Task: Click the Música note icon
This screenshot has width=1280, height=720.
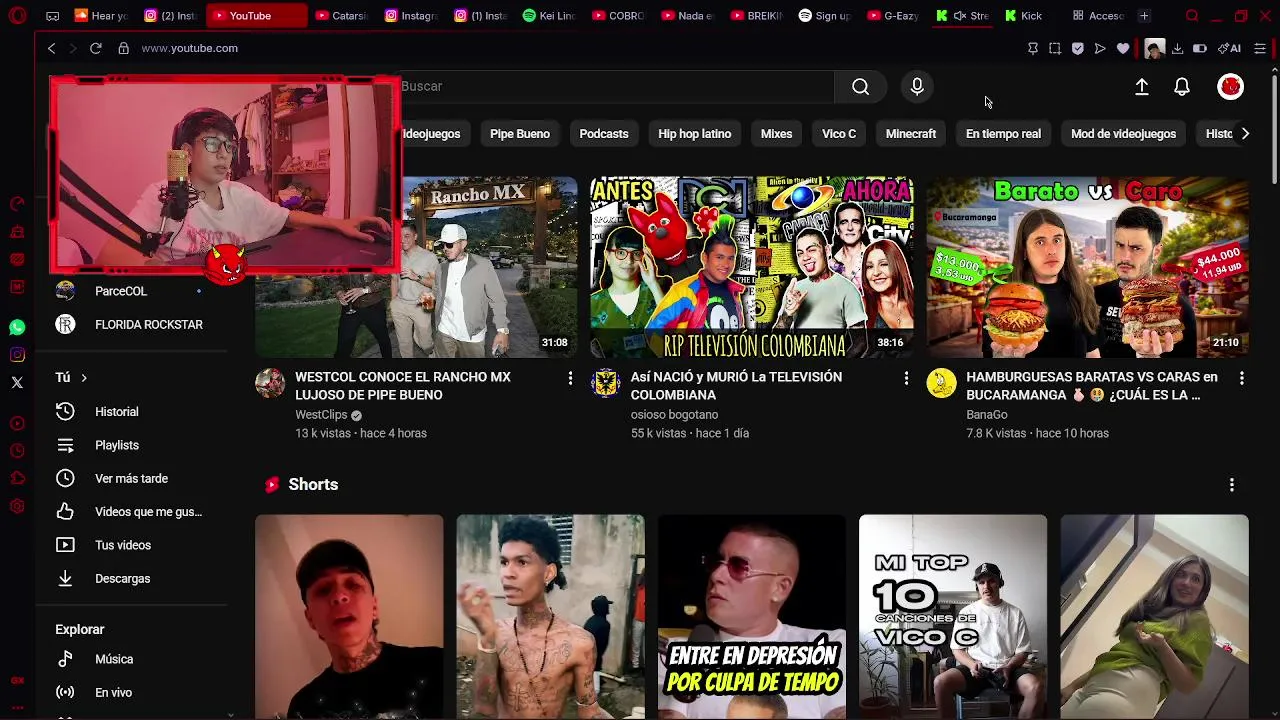Action: pos(65,659)
